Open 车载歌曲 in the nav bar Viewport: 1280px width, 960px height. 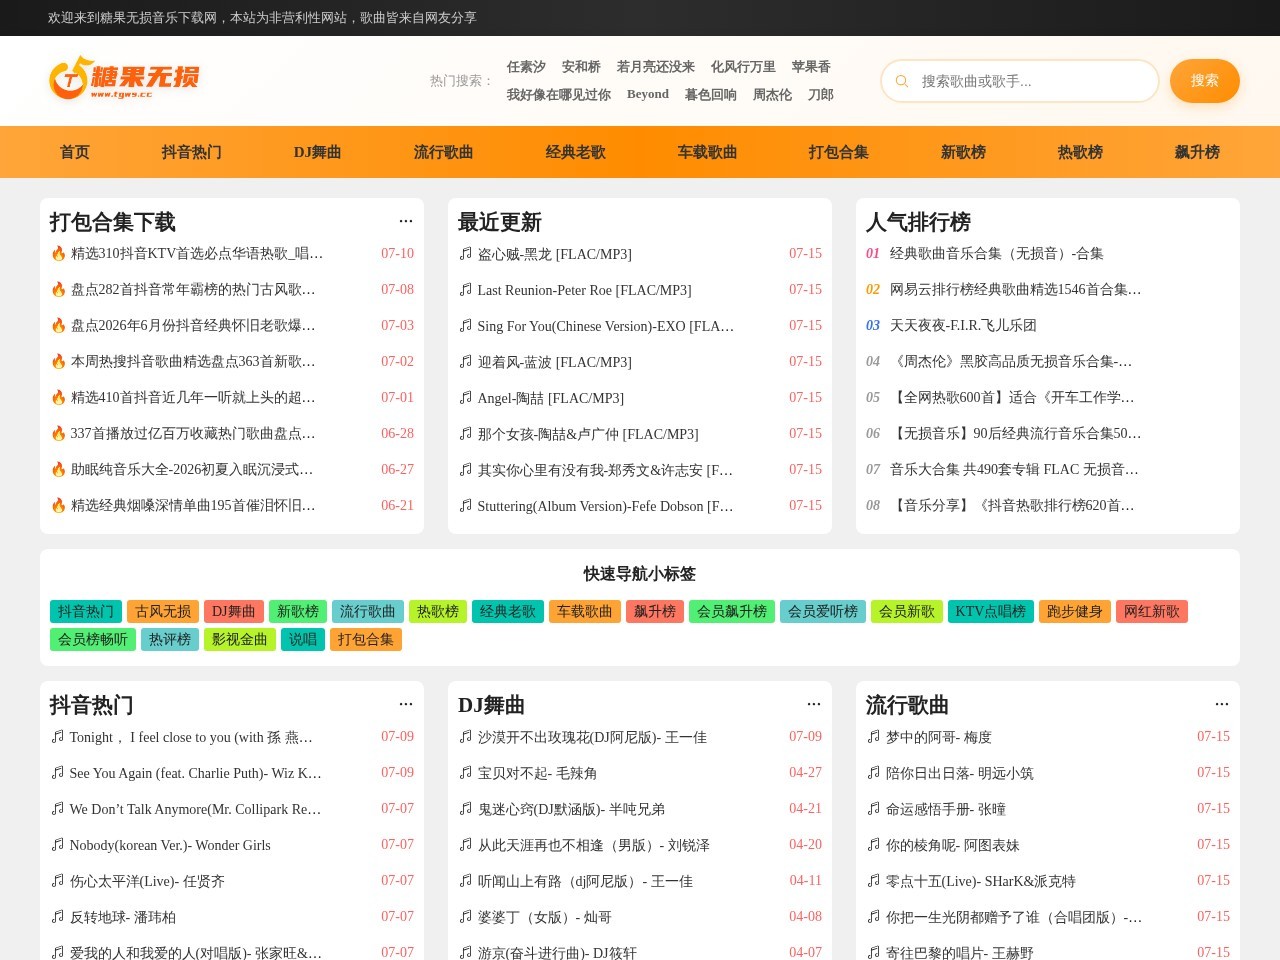tap(707, 152)
